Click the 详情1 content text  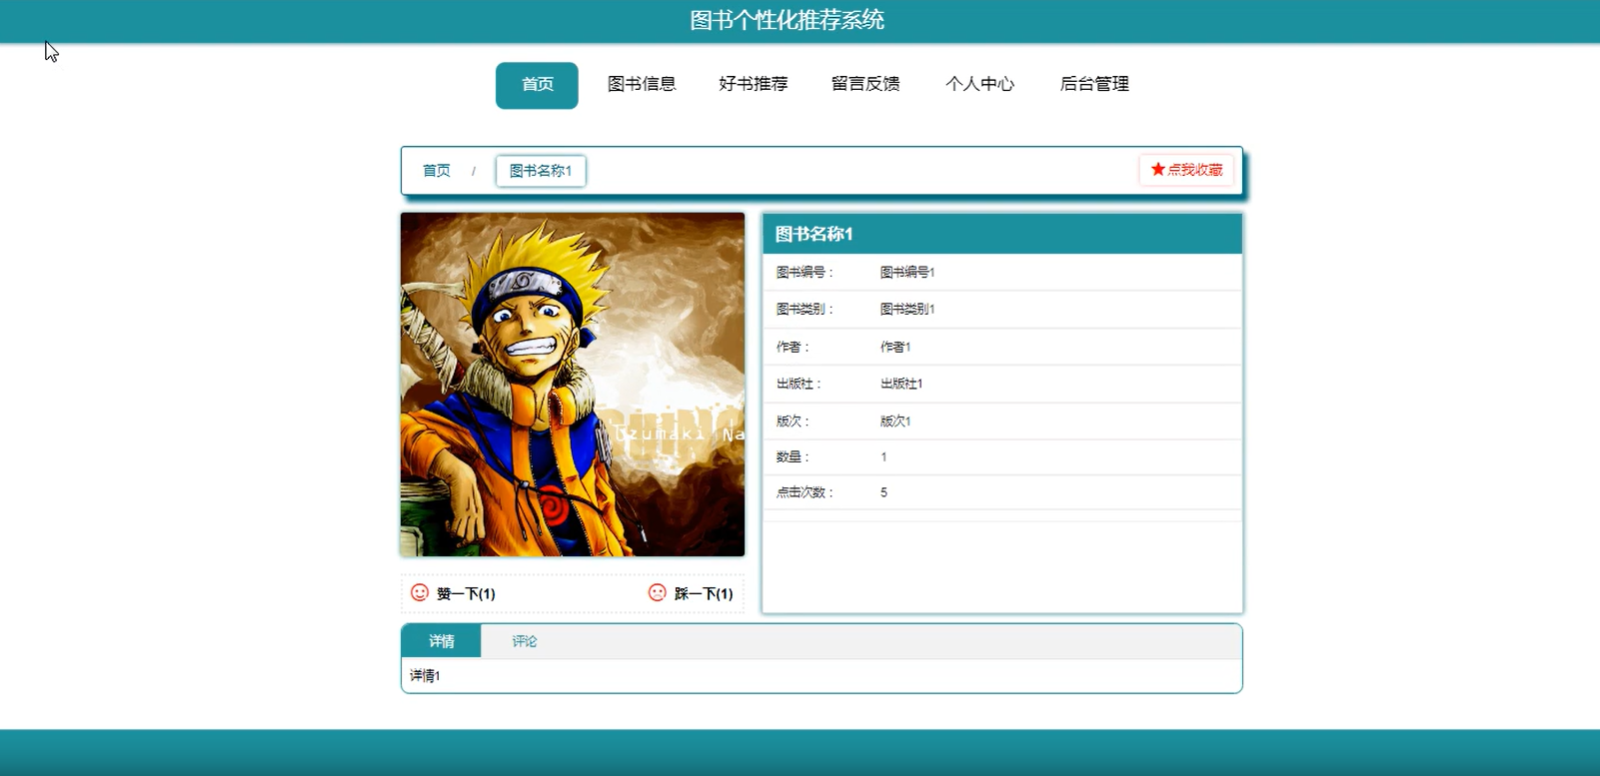click(x=425, y=676)
